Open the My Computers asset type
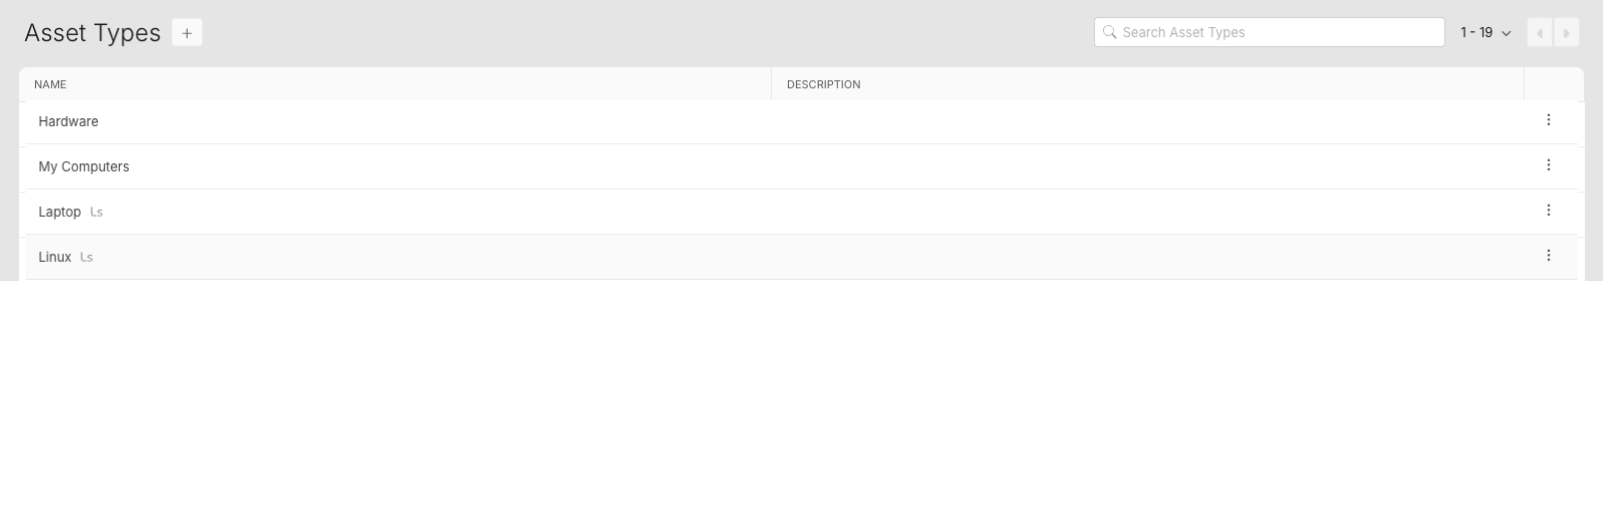 [x=84, y=167]
